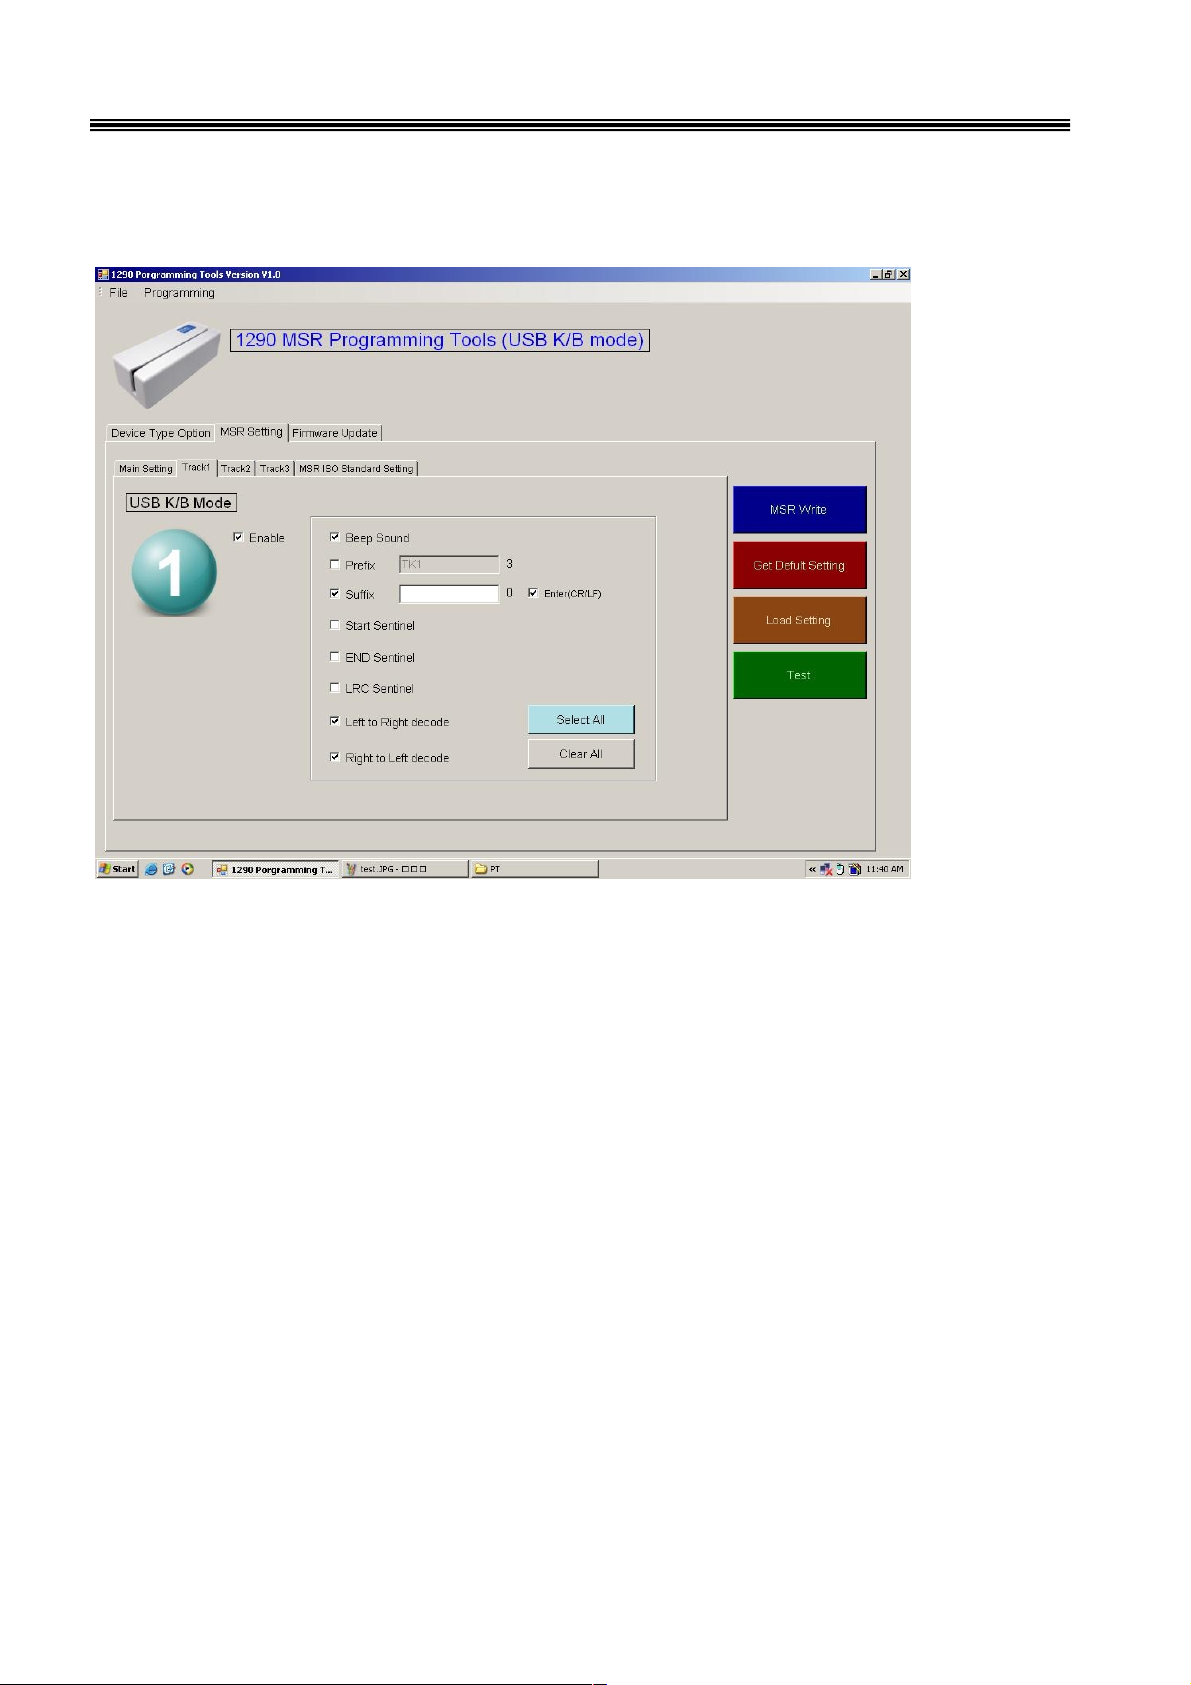Click the Suffix text field
Screen dimensions: 1191x1685
pos(449,594)
